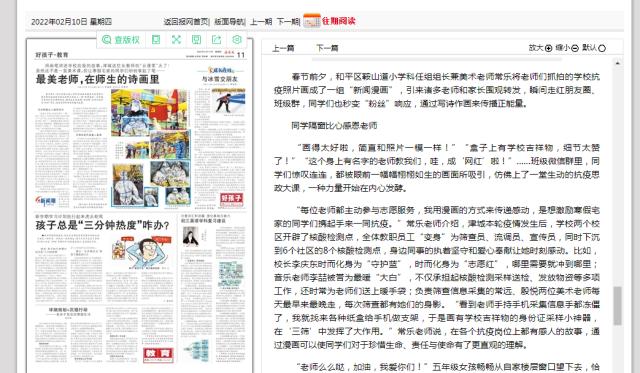Image resolution: width=640 pixels, height=373 pixels.
Task: Click the article scrollbar up arrow
Action: [618, 63]
